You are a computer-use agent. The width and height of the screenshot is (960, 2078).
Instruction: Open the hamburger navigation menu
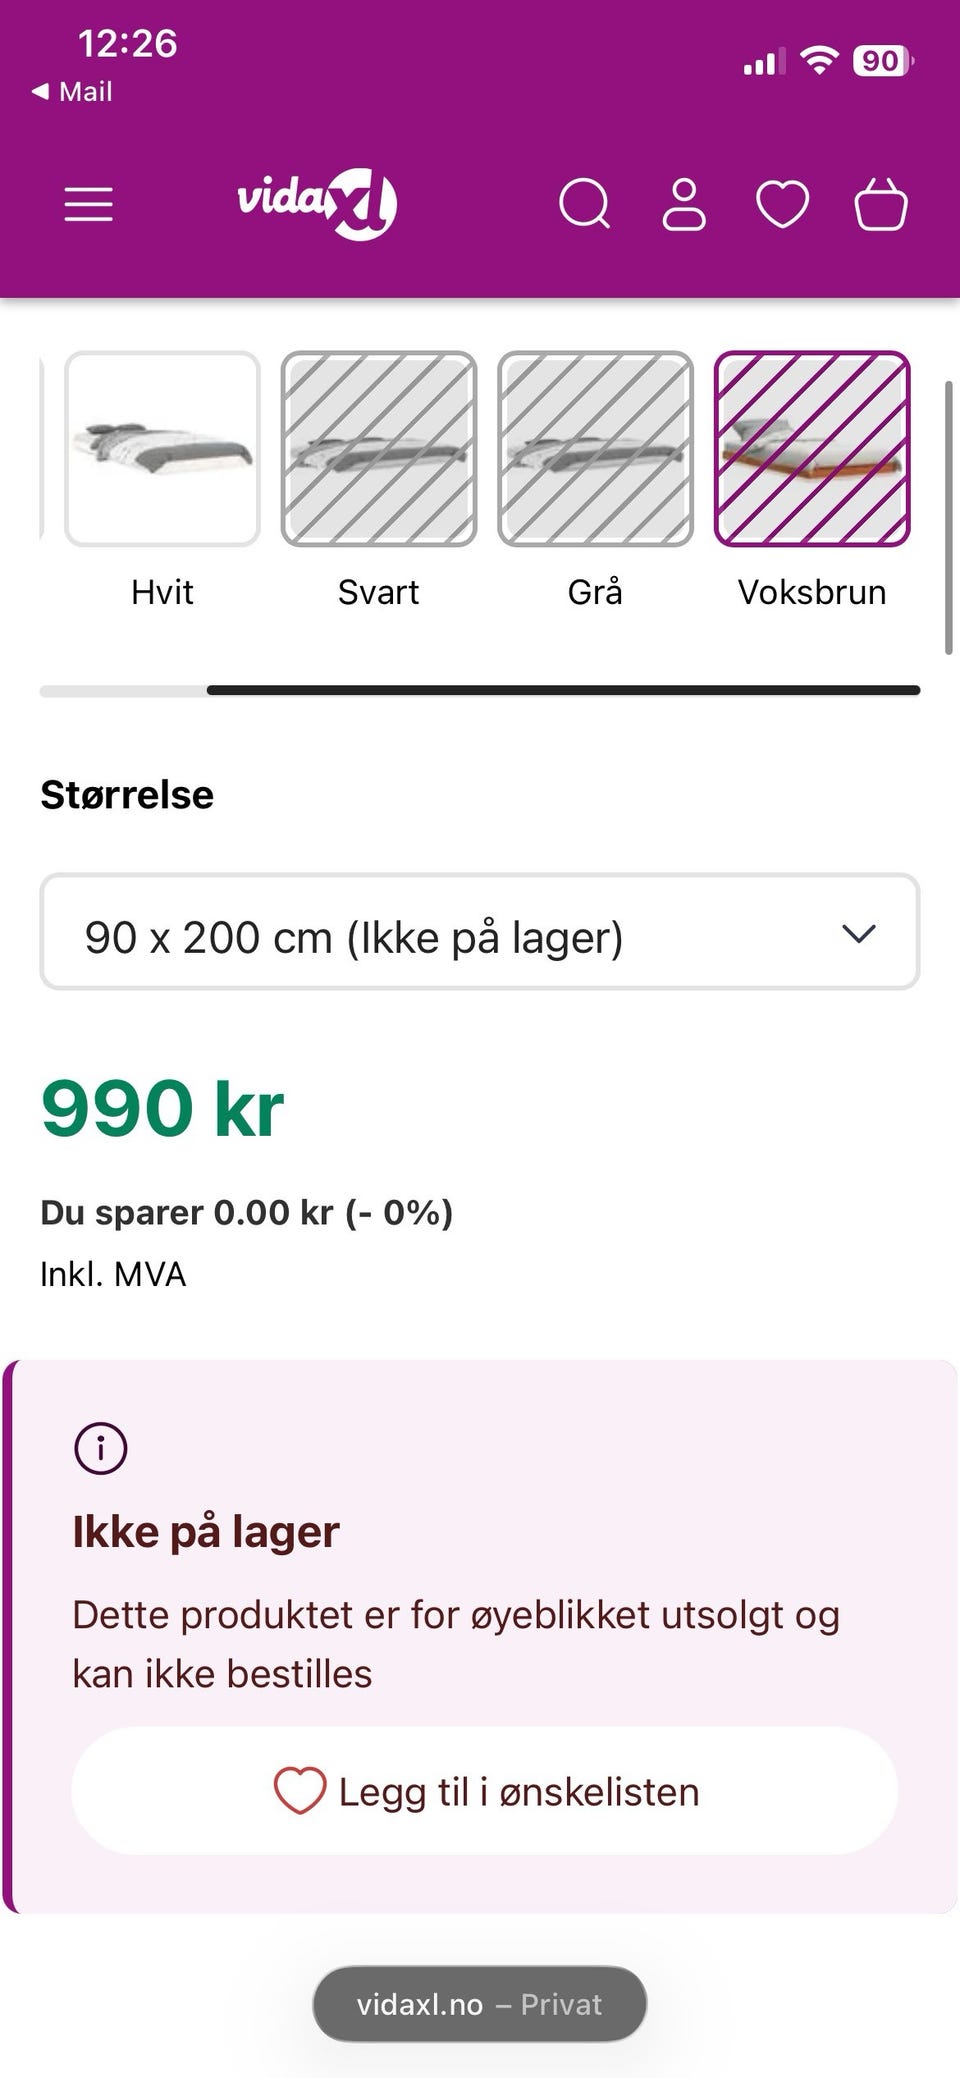click(89, 204)
